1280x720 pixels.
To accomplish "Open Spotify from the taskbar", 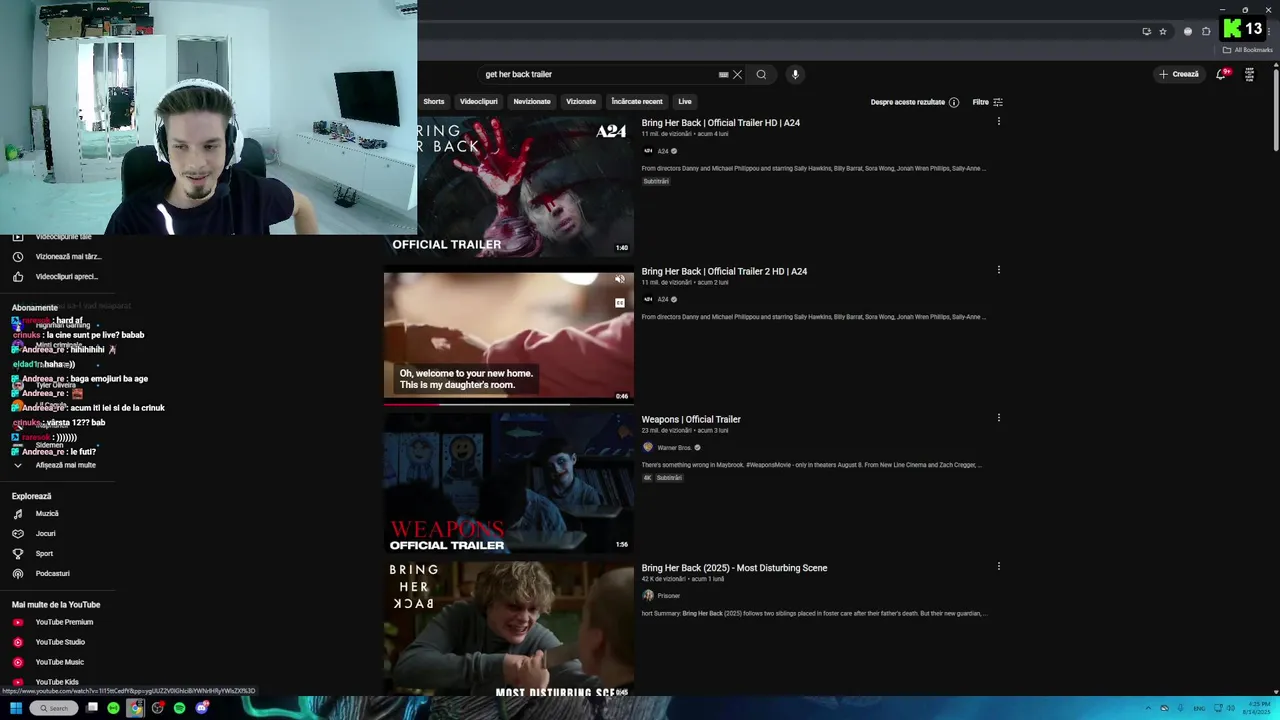I will pyautogui.click(x=179, y=708).
